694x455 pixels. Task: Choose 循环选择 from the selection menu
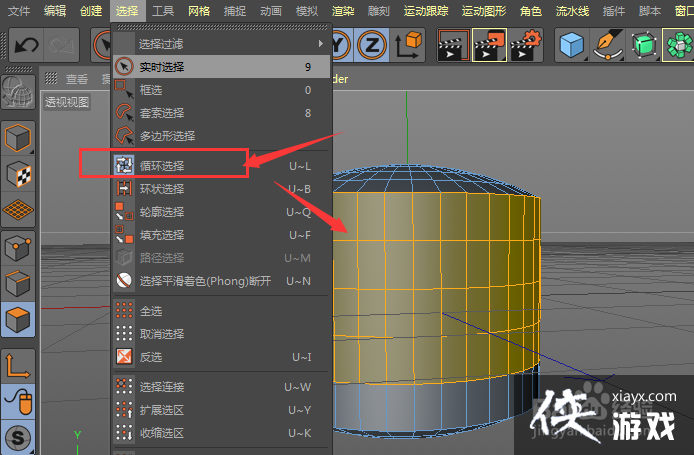pos(162,165)
